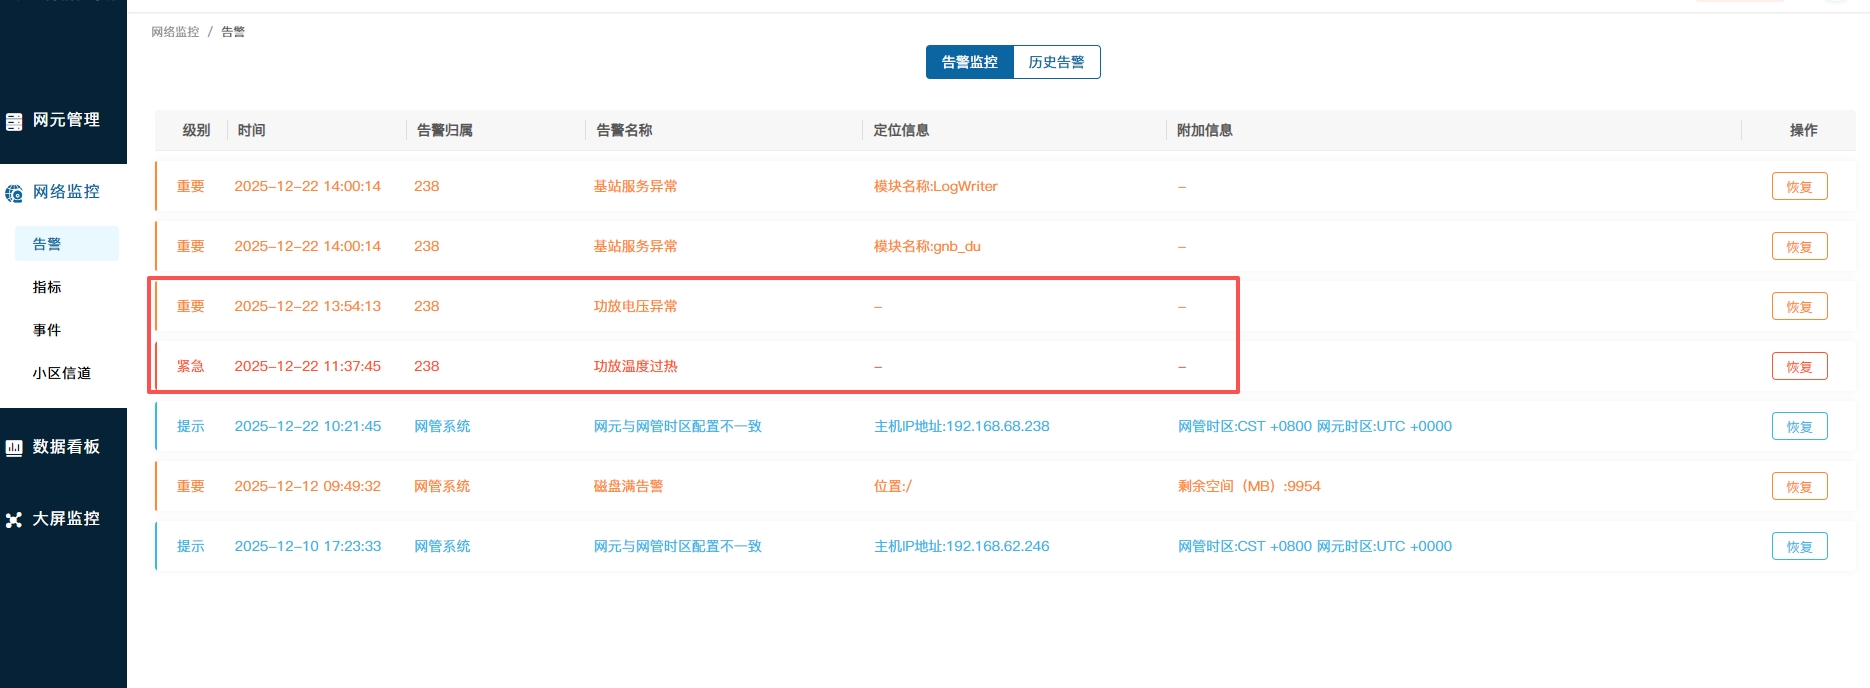This screenshot has width=1870, height=688.
Task: Click 恢复 for the 192.168.62.246 timezone alarm
Action: click(1798, 547)
